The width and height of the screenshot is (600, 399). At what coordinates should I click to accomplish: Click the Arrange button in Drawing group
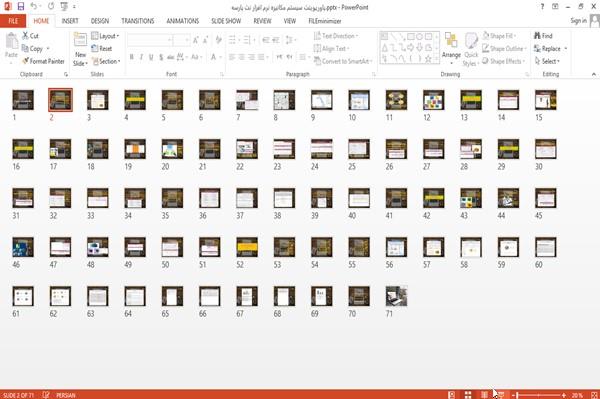point(451,48)
